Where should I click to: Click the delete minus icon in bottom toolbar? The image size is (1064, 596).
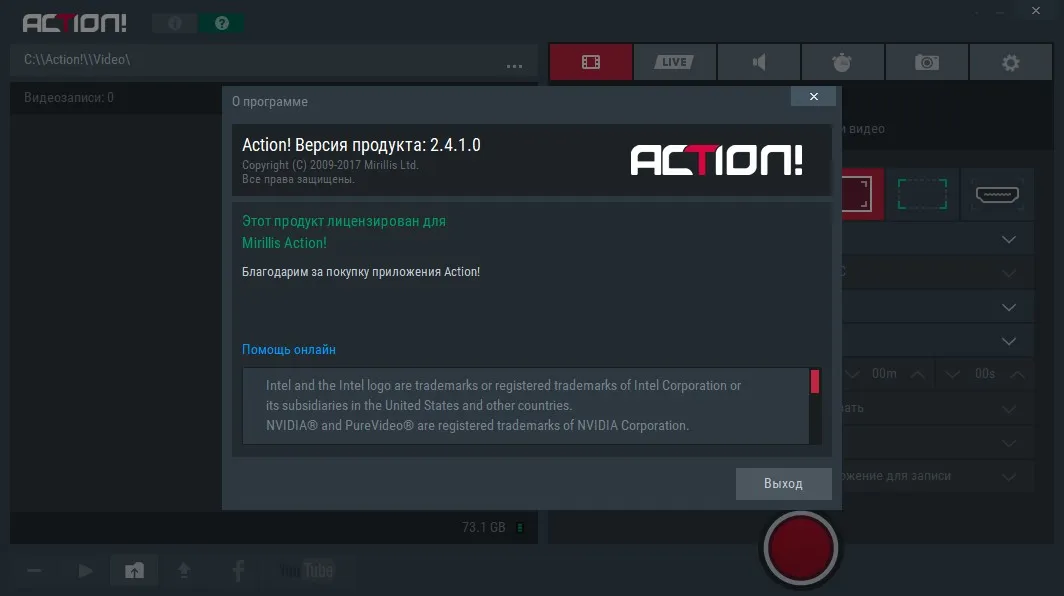[34, 571]
